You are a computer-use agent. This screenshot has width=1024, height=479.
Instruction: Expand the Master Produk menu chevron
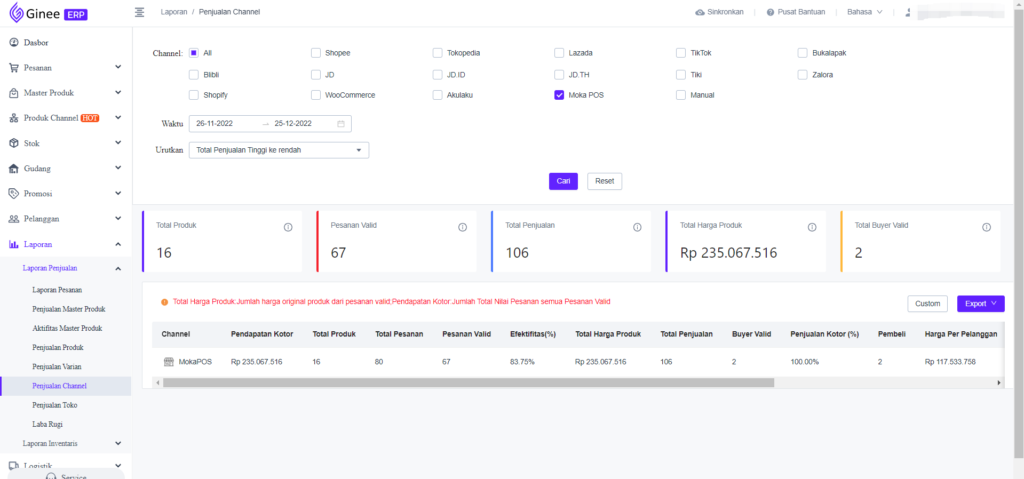[118, 93]
